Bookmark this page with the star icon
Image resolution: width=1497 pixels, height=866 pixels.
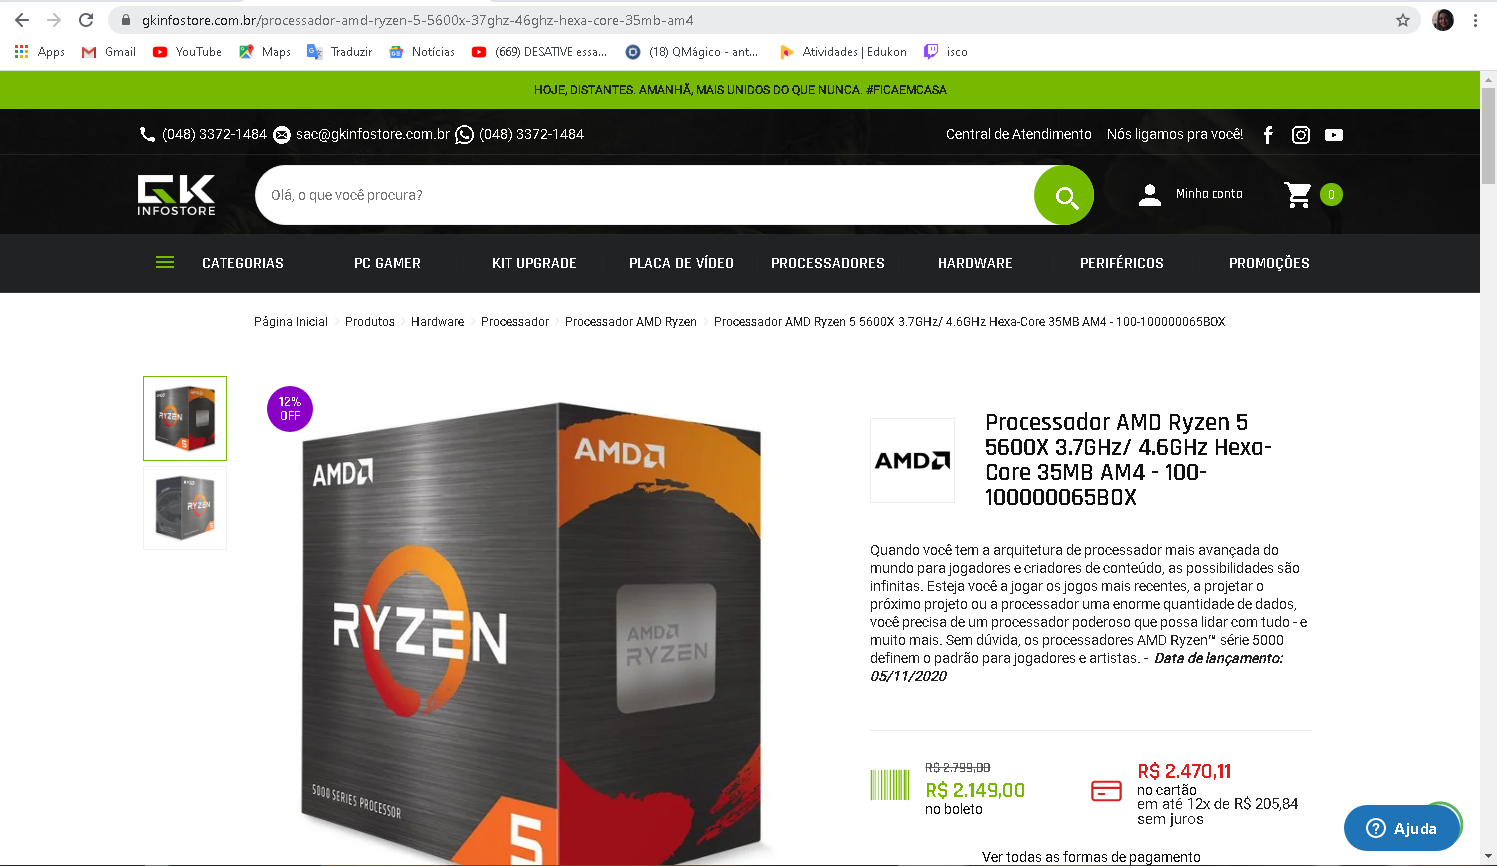point(1403,20)
